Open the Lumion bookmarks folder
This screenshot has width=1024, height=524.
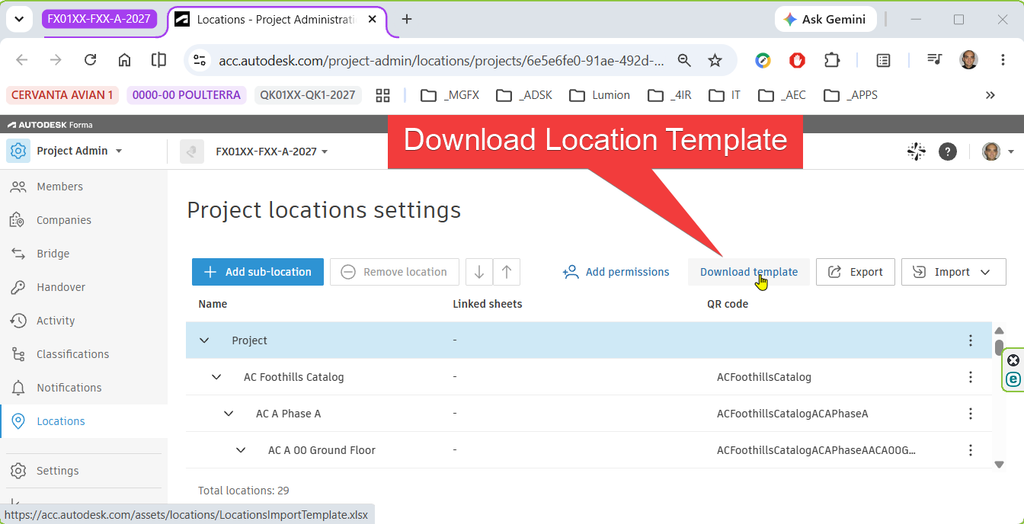pyautogui.click(x=600, y=95)
